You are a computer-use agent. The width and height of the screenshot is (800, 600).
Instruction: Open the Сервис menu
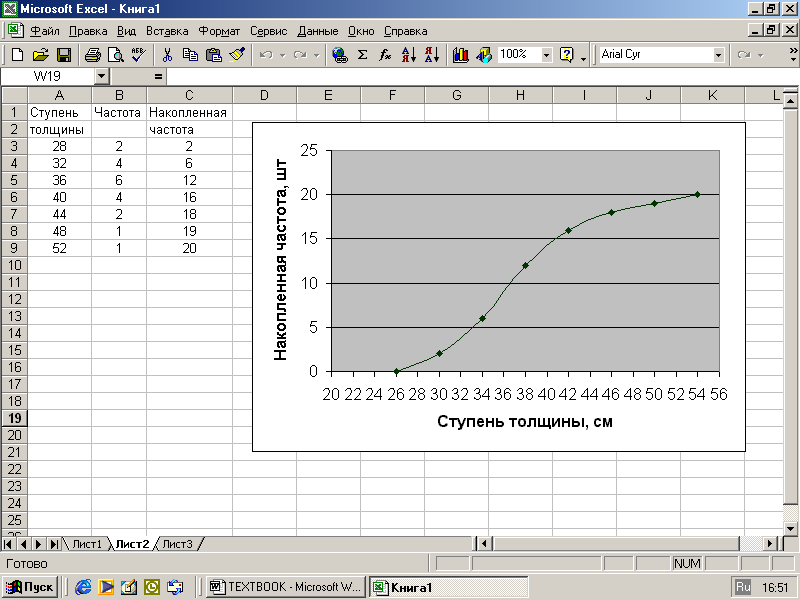point(268,31)
